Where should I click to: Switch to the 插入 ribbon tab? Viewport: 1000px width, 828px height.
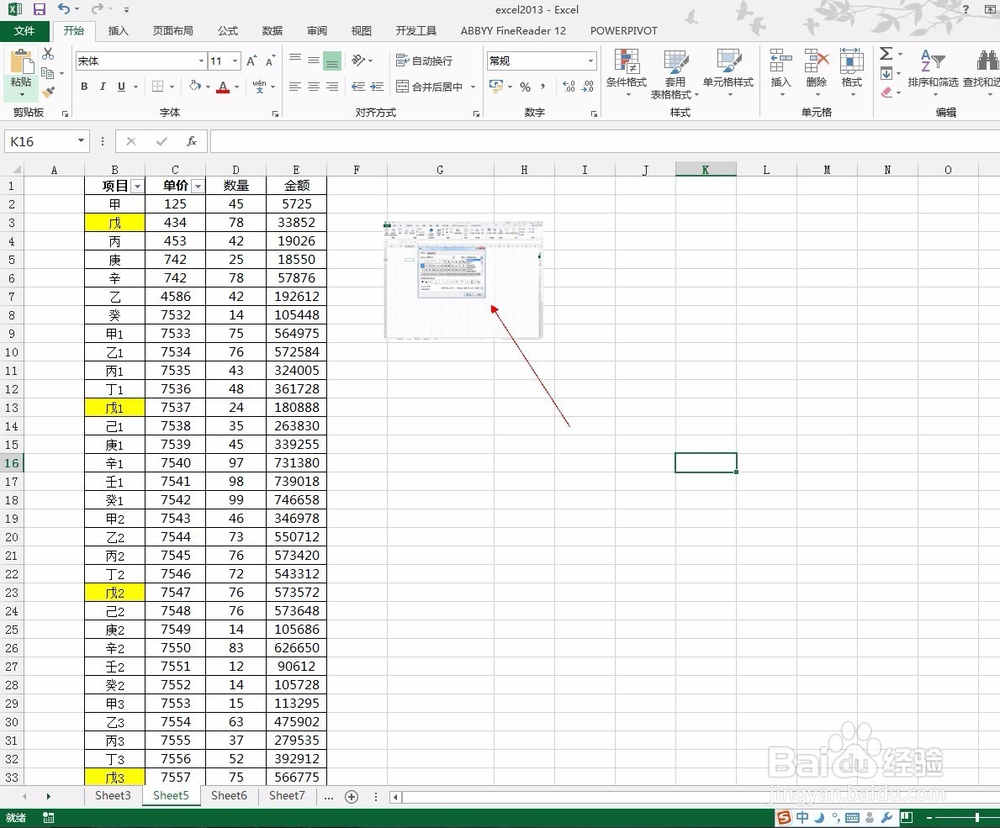pyautogui.click(x=118, y=30)
